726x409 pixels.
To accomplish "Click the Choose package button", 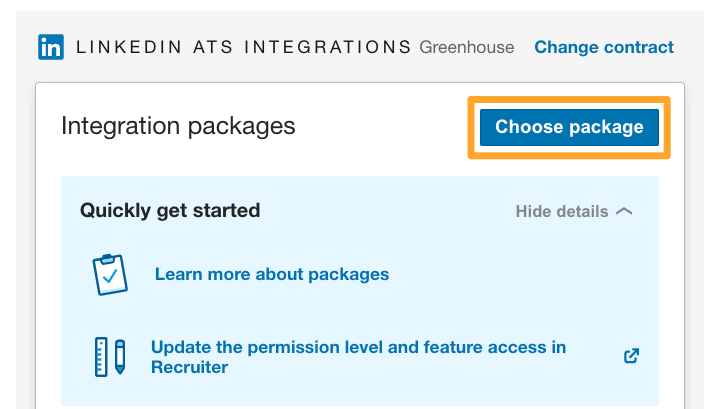I will [569, 127].
